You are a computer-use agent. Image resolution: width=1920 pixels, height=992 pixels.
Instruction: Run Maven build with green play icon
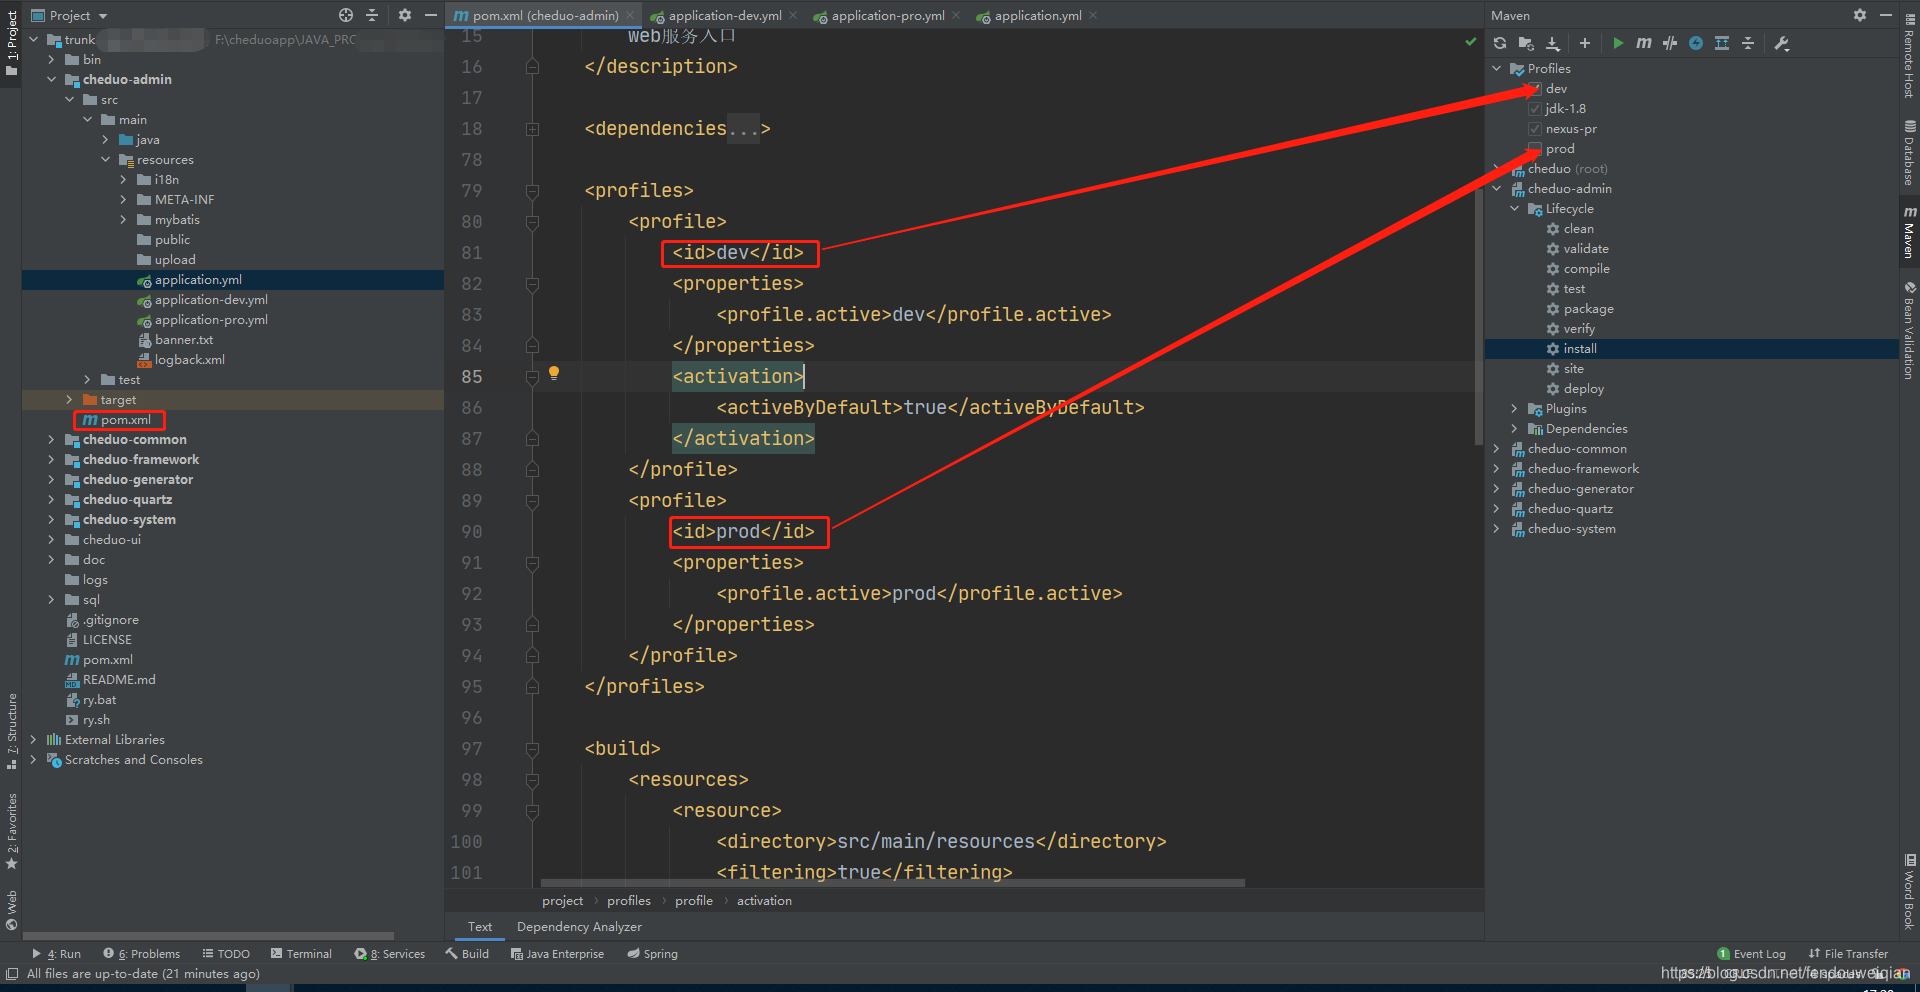[1618, 43]
